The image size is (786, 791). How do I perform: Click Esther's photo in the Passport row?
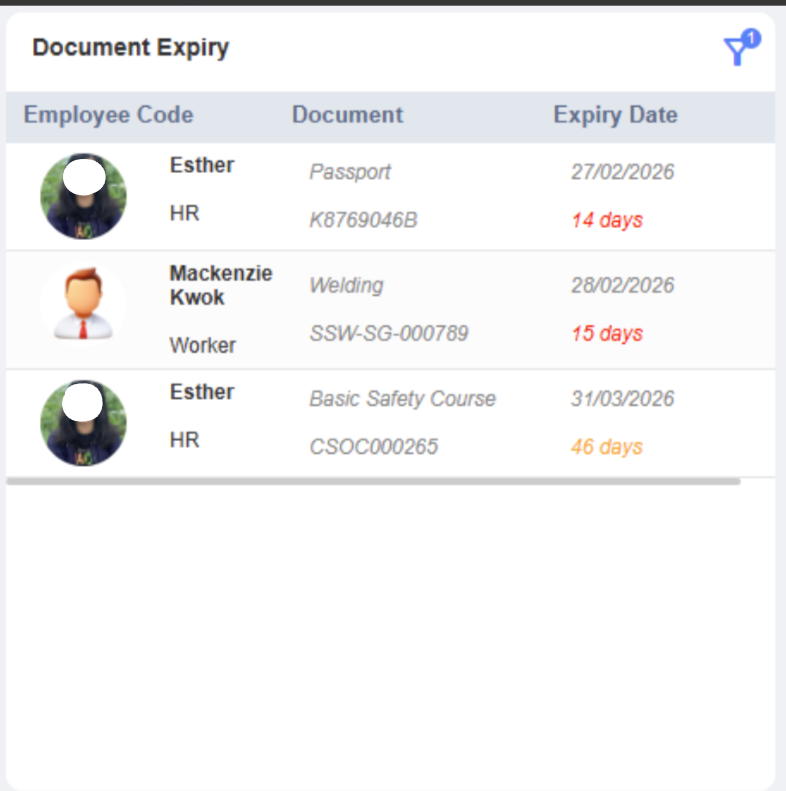click(83, 197)
